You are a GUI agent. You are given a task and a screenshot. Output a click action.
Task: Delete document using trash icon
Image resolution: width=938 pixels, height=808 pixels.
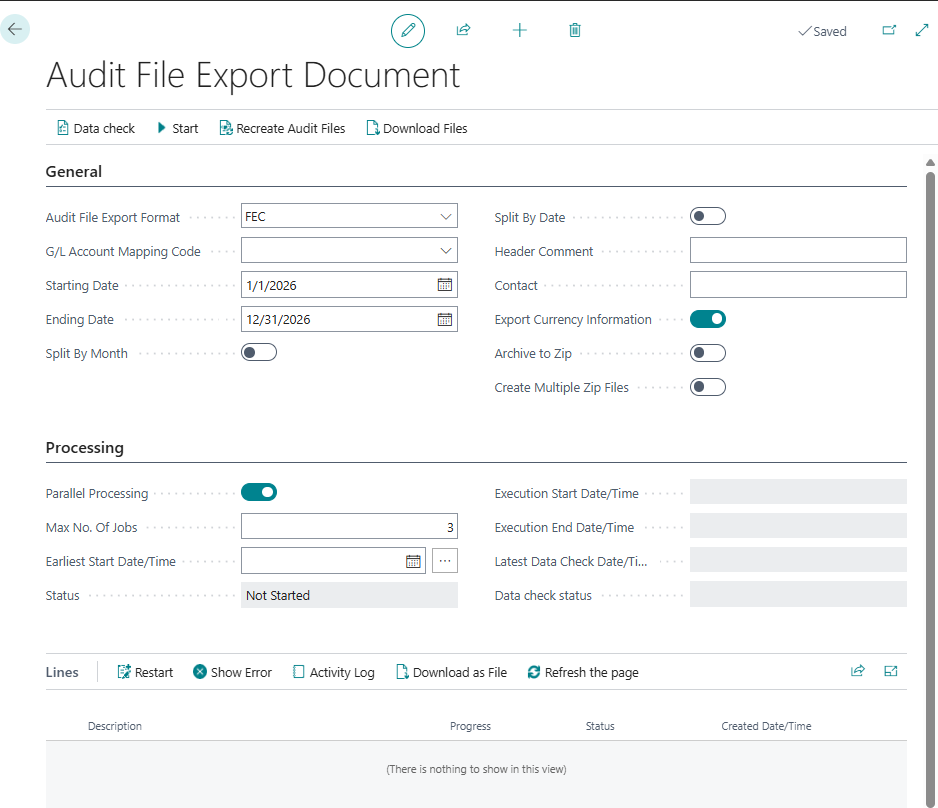(575, 30)
